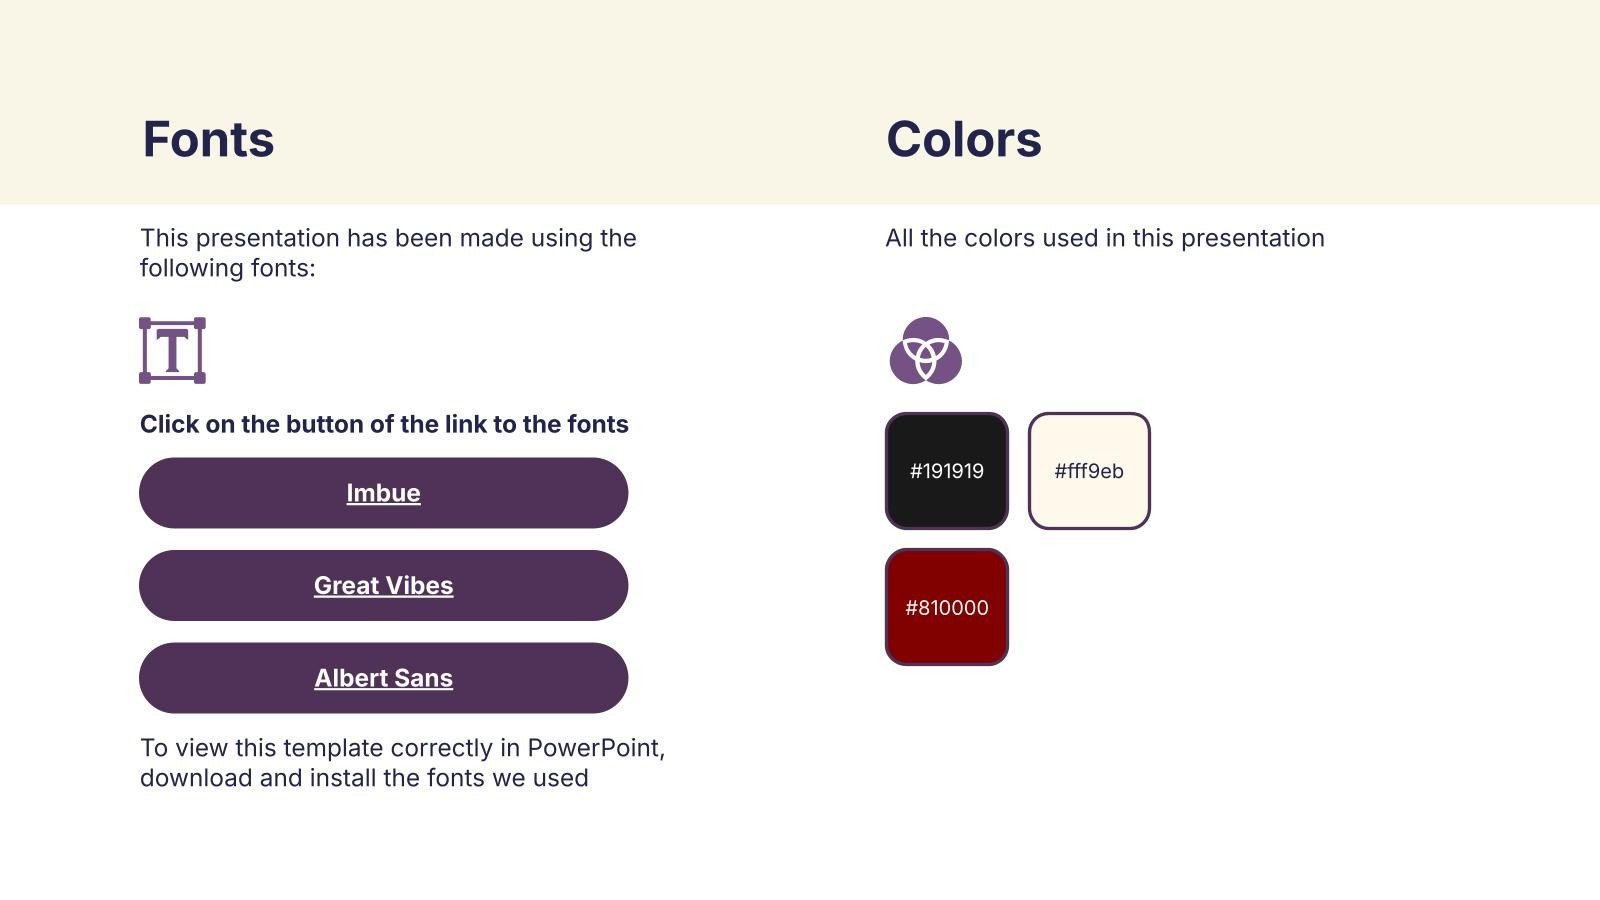
Task: Open the Imbue font link
Action: (383, 493)
